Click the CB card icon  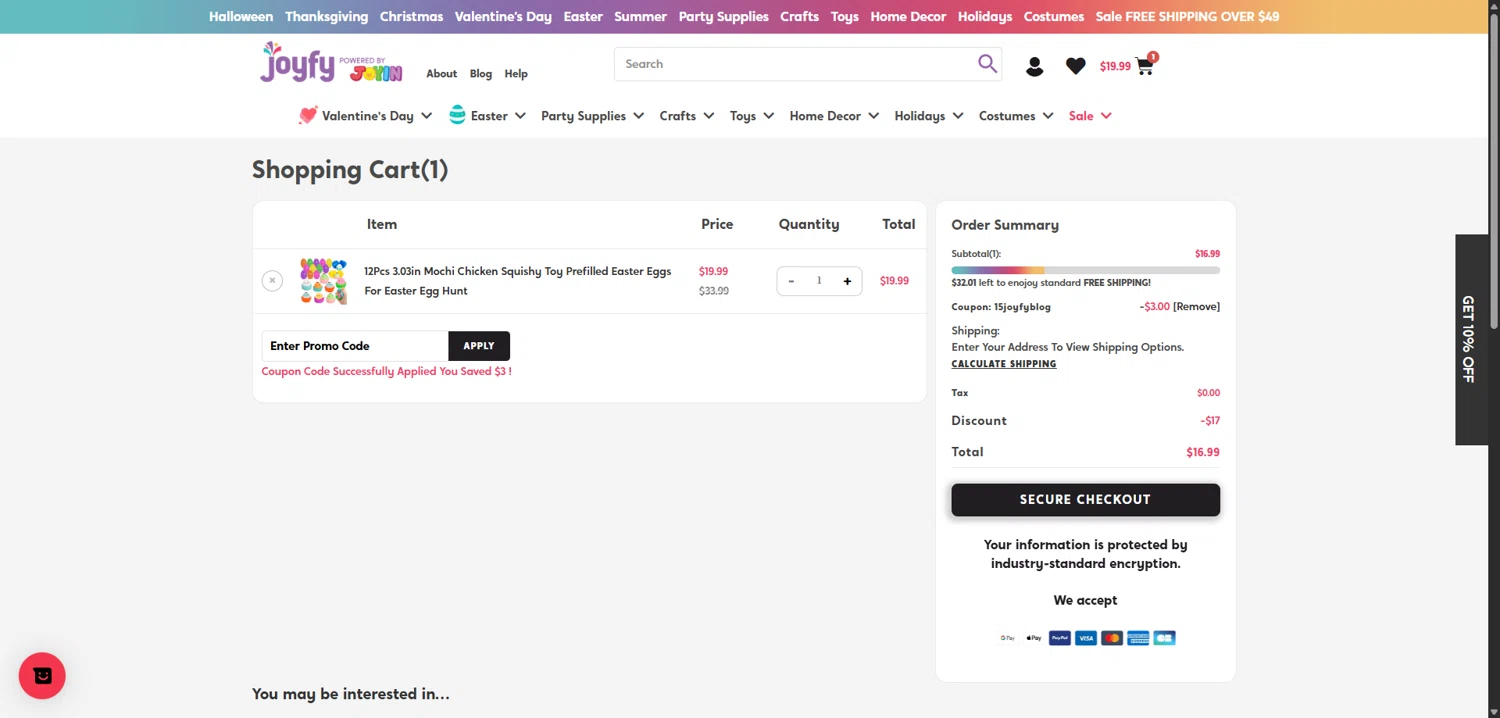[1164, 638]
